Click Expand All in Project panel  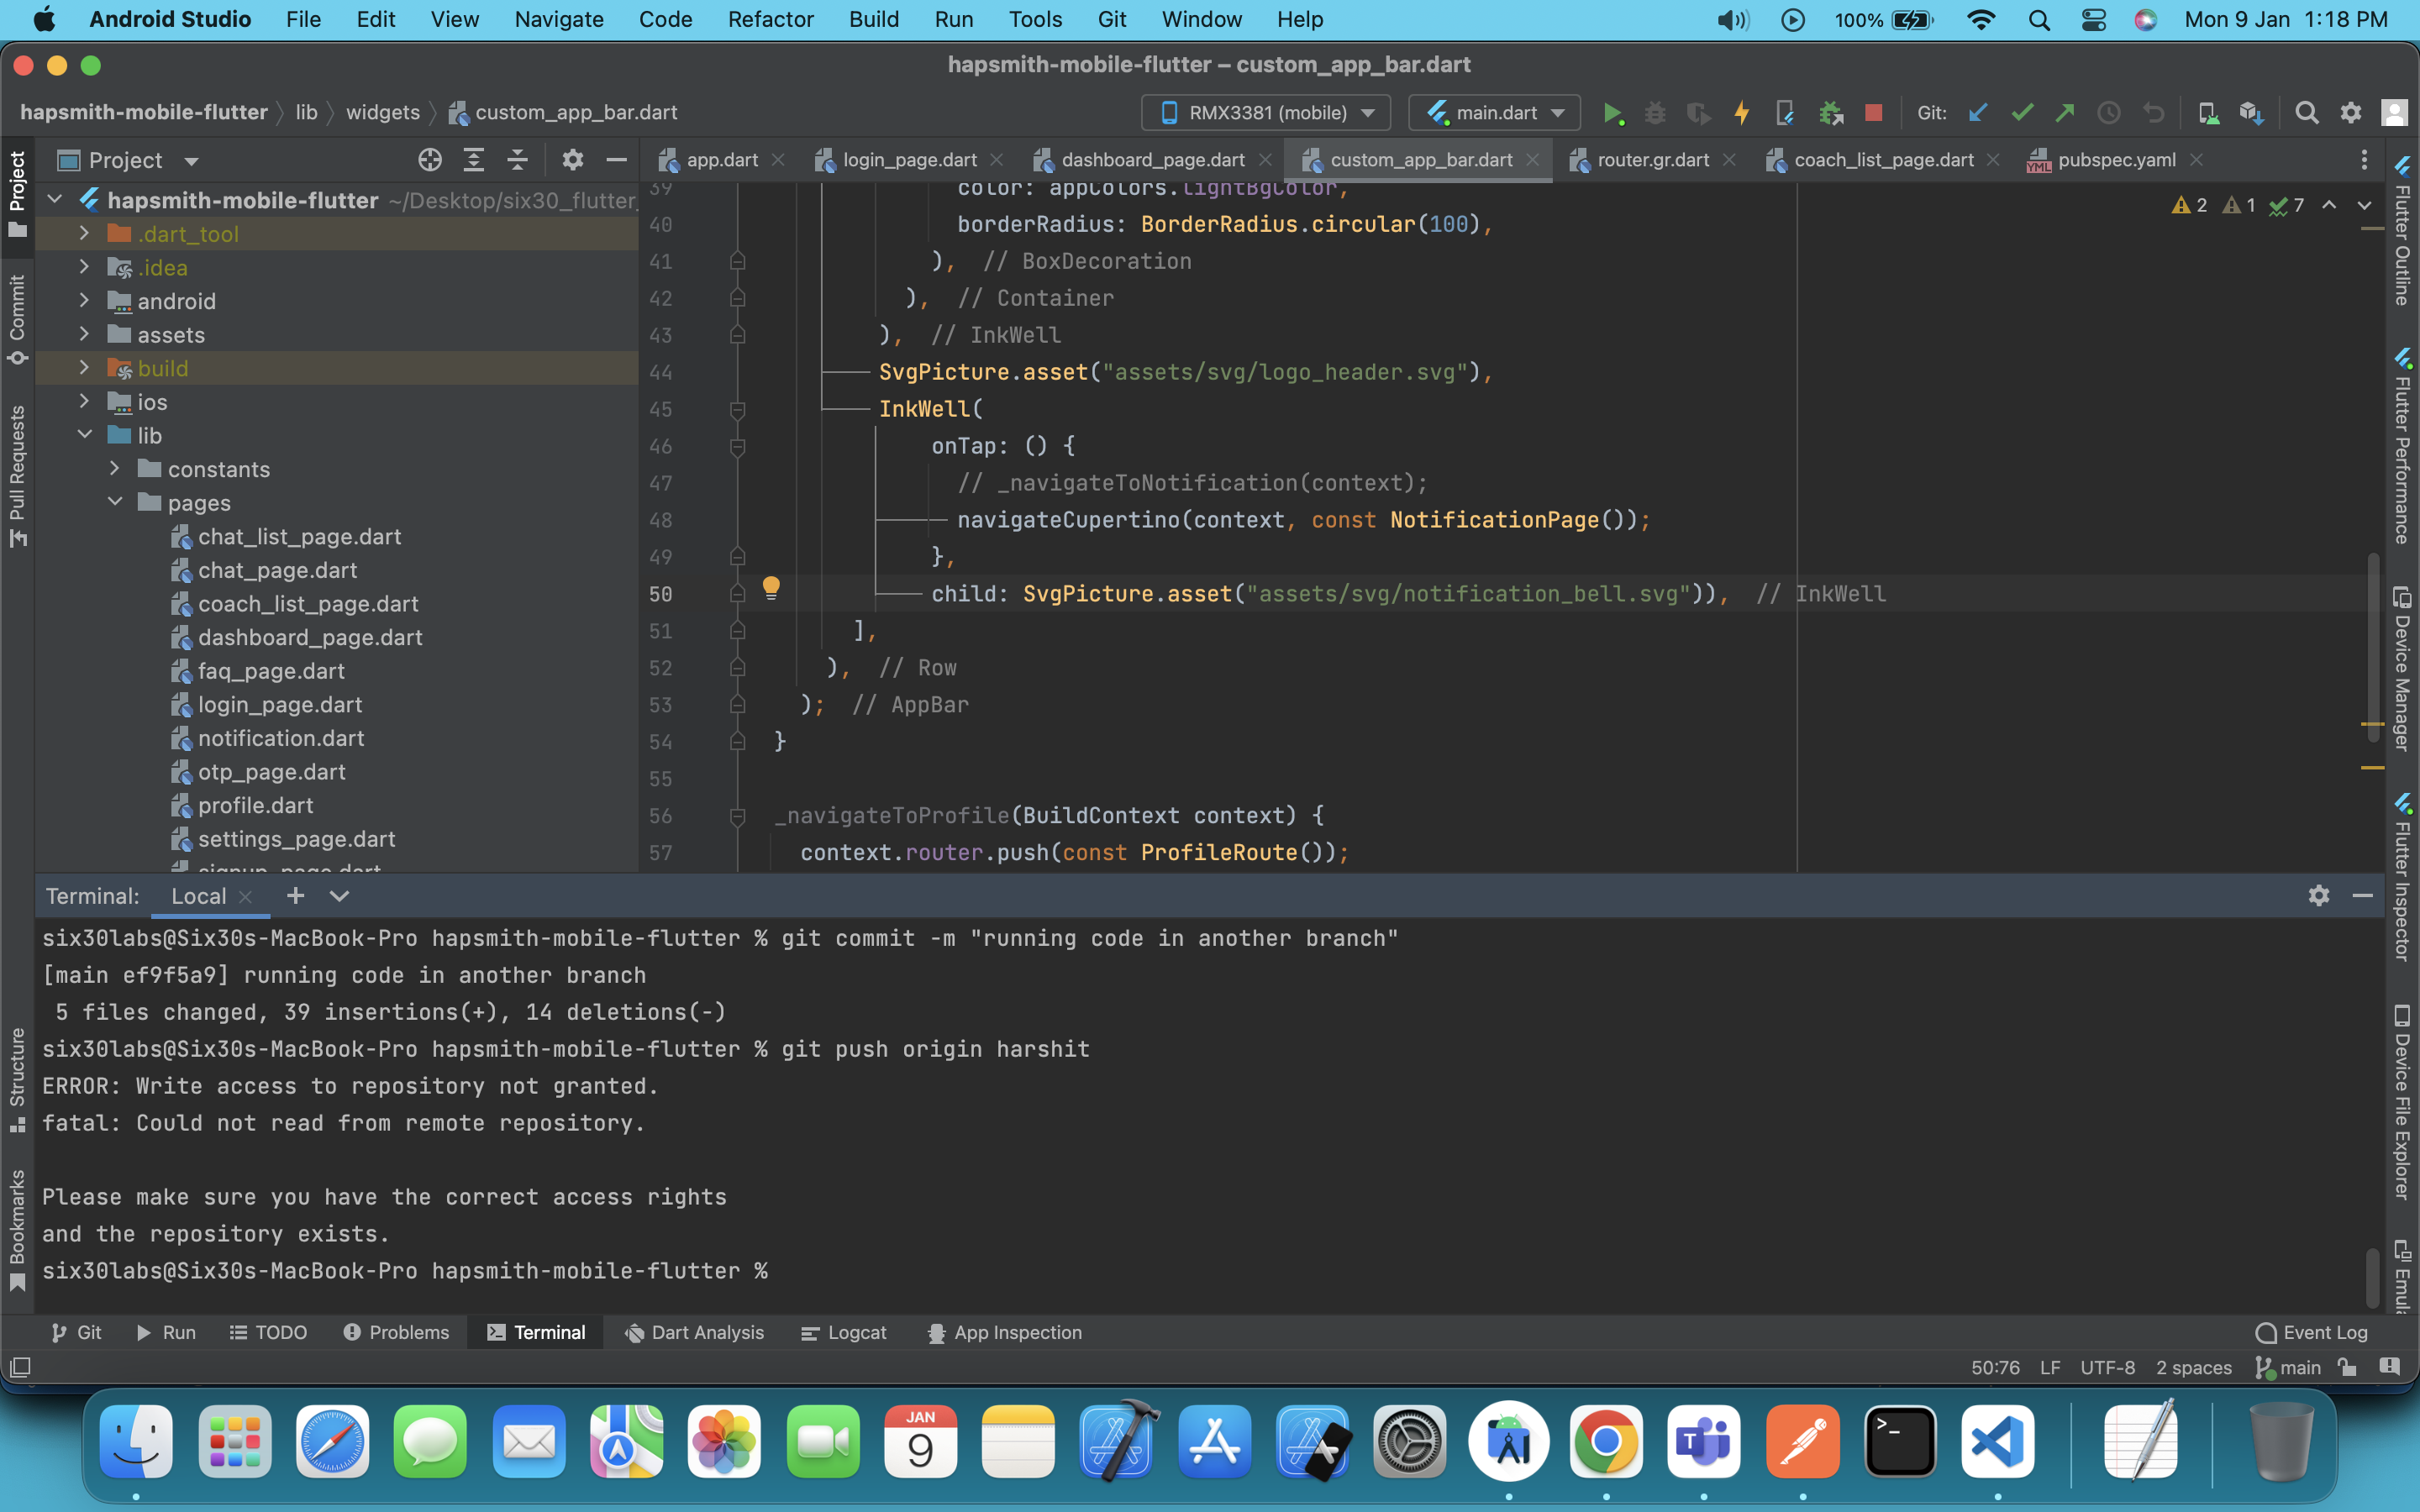(x=474, y=160)
